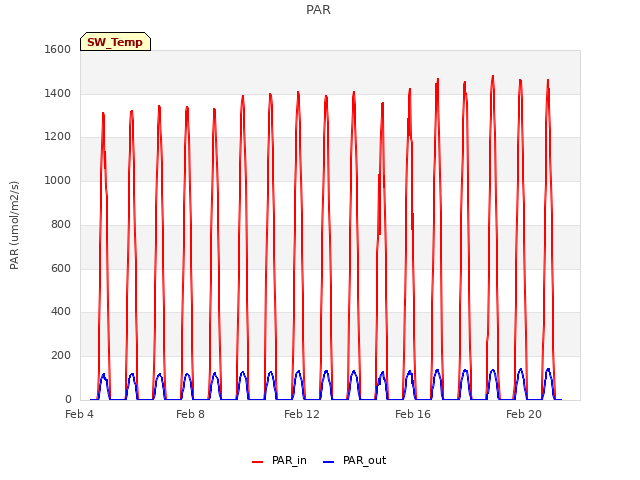The width and height of the screenshot is (640, 480).
Task: Click the red PAR_in legend swatch
Action: click(x=258, y=462)
